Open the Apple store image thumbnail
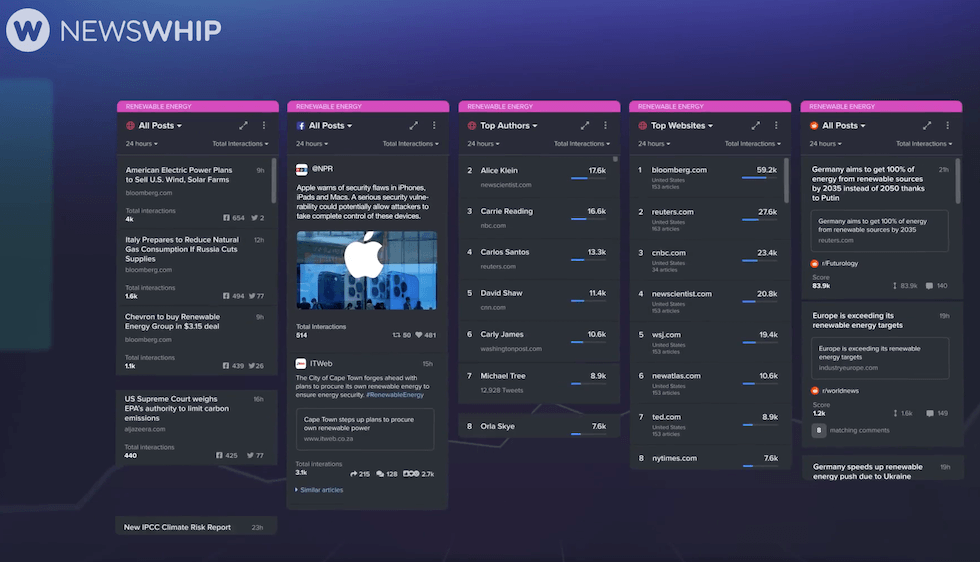980x562 pixels. (366, 270)
